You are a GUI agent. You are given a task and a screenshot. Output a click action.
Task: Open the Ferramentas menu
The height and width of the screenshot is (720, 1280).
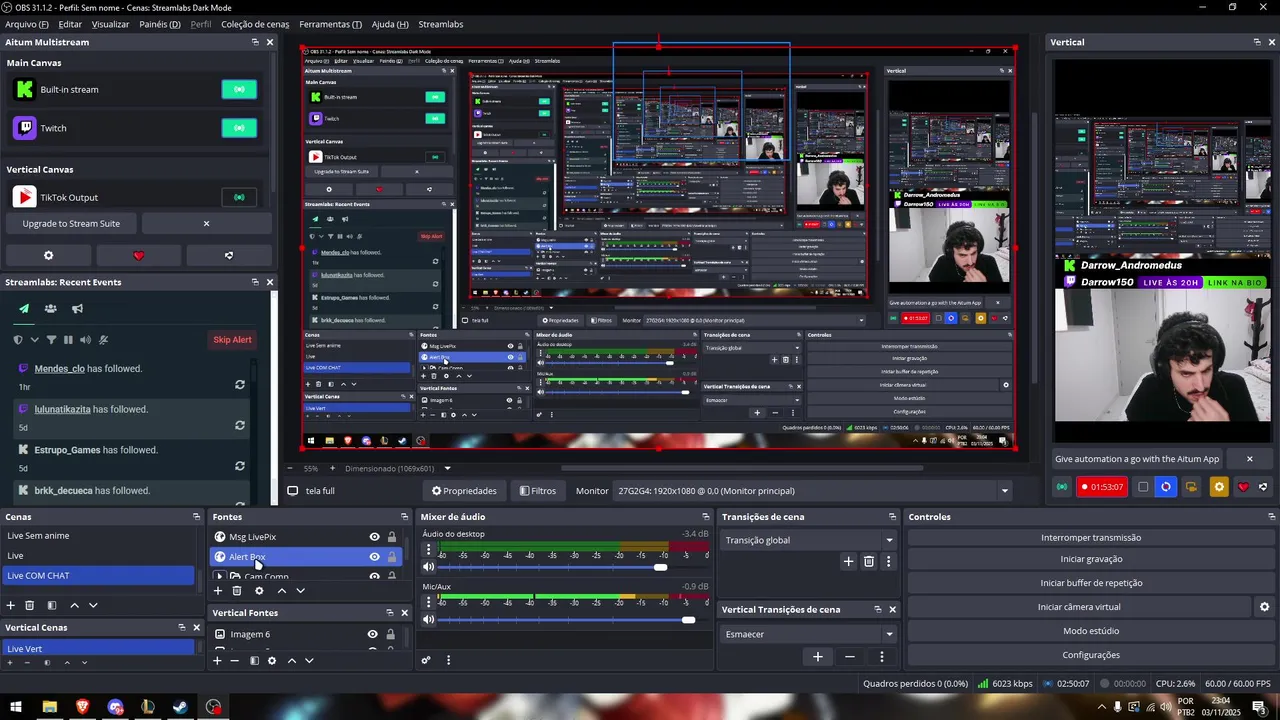[331, 24]
